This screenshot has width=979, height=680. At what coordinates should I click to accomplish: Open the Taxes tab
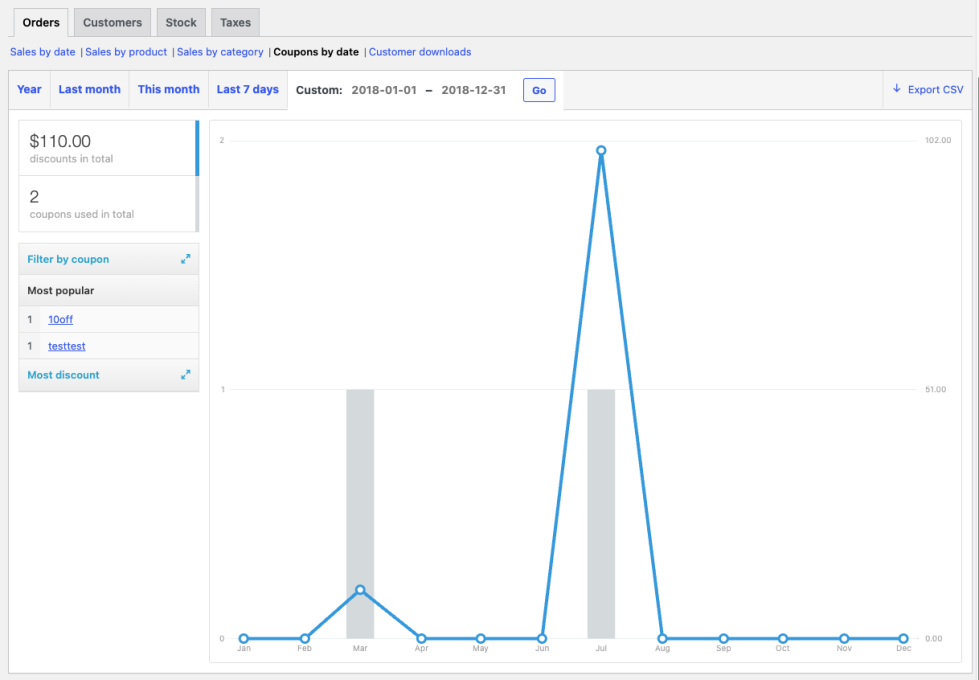235,22
